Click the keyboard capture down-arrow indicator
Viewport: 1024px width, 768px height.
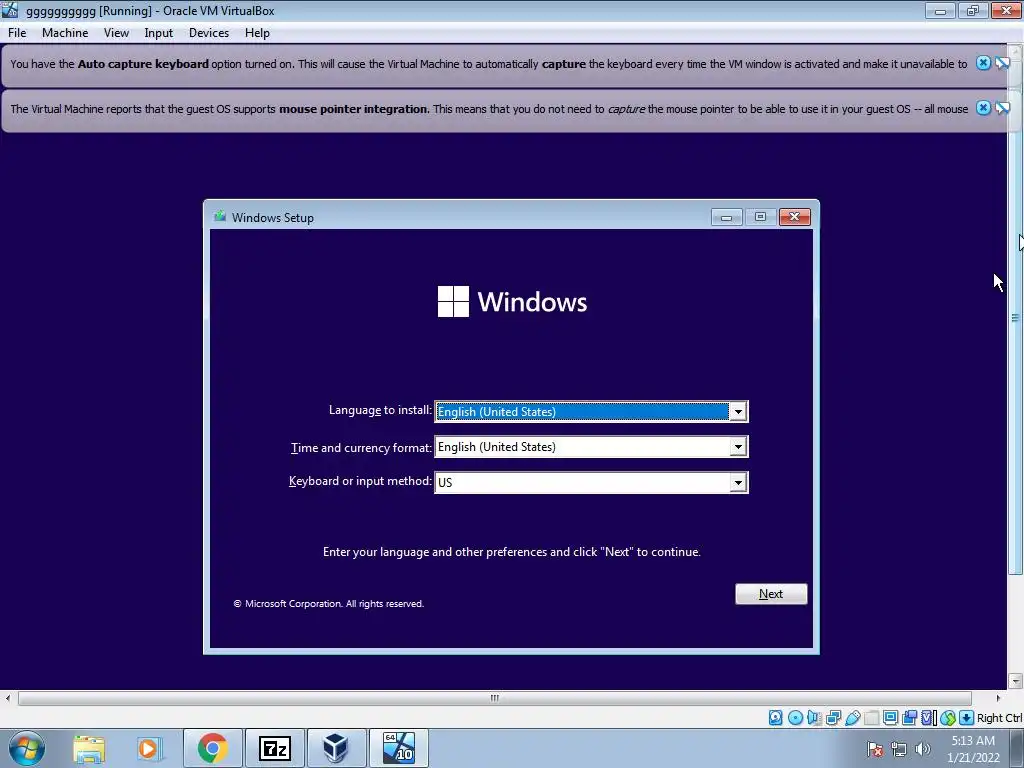(x=967, y=718)
